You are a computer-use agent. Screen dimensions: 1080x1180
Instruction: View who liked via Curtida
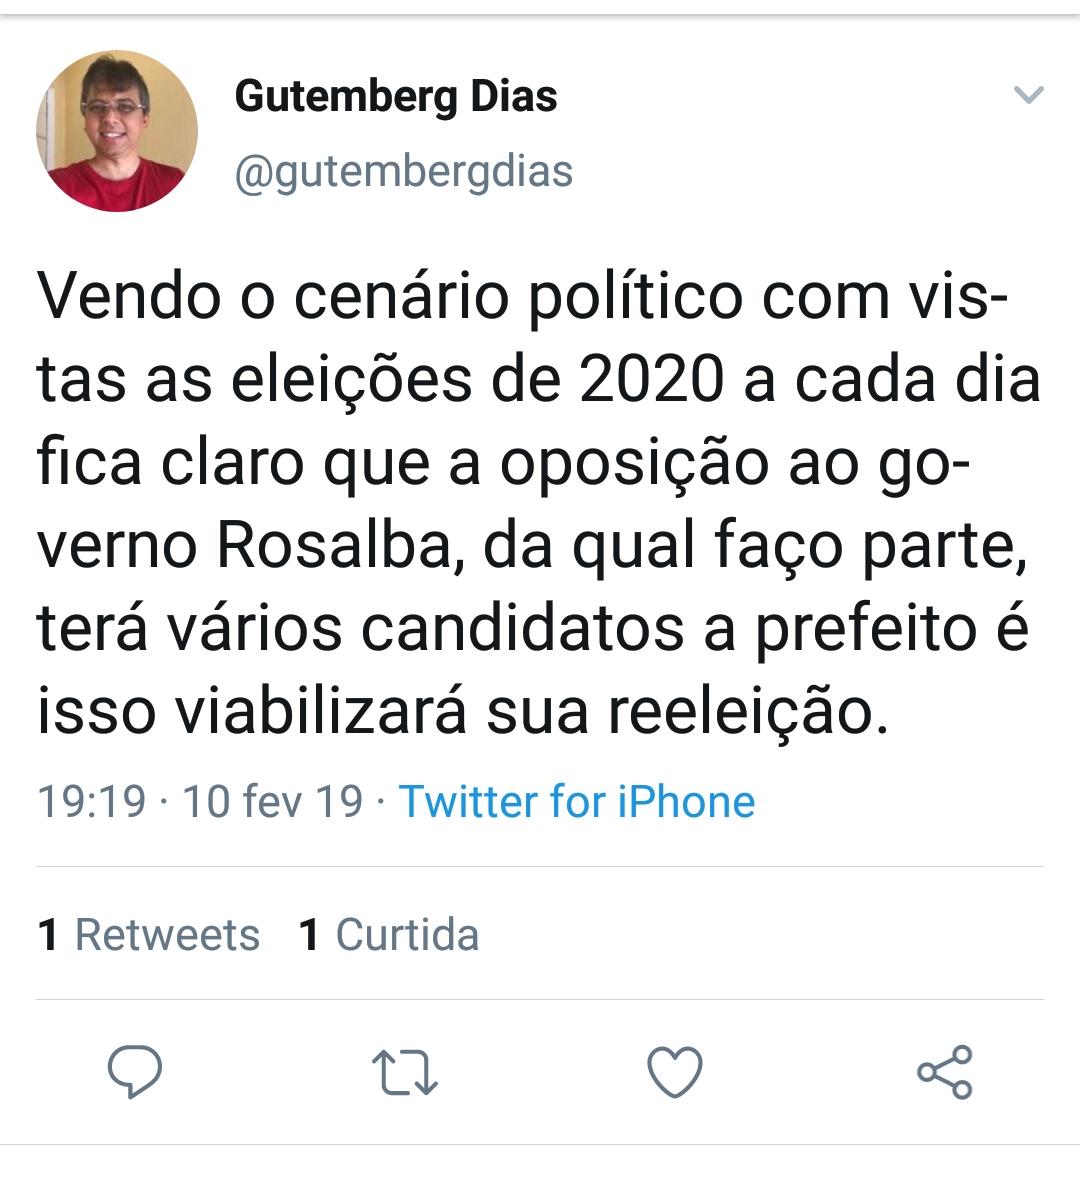(407, 935)
